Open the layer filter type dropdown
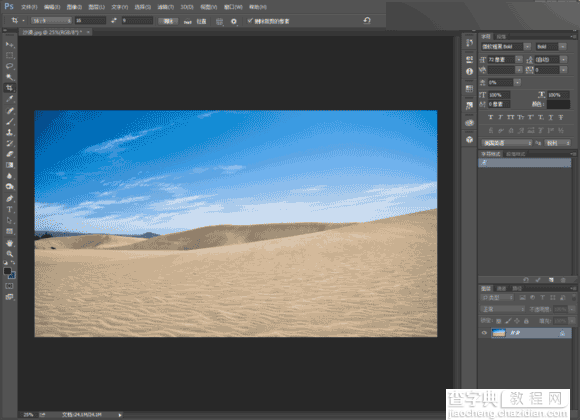The image size is (580, 420). 497,298
